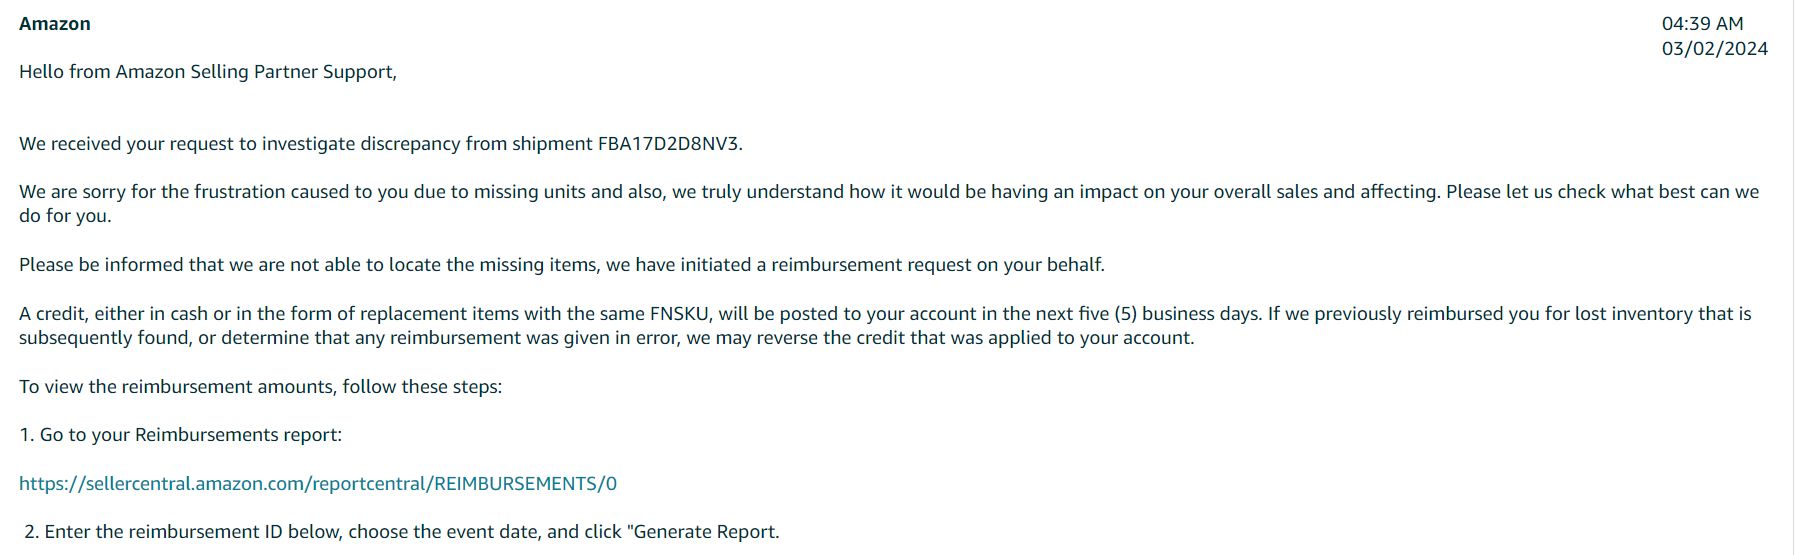
Task: Click the 'five (5) business days' text
Action: point(1169,314)
